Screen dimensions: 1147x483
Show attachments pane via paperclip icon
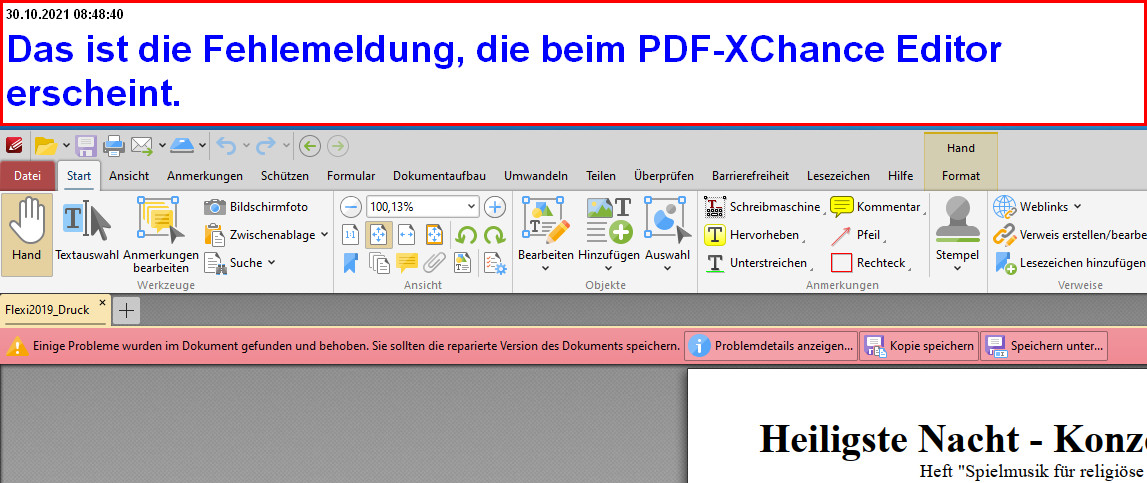pos(435,263)
